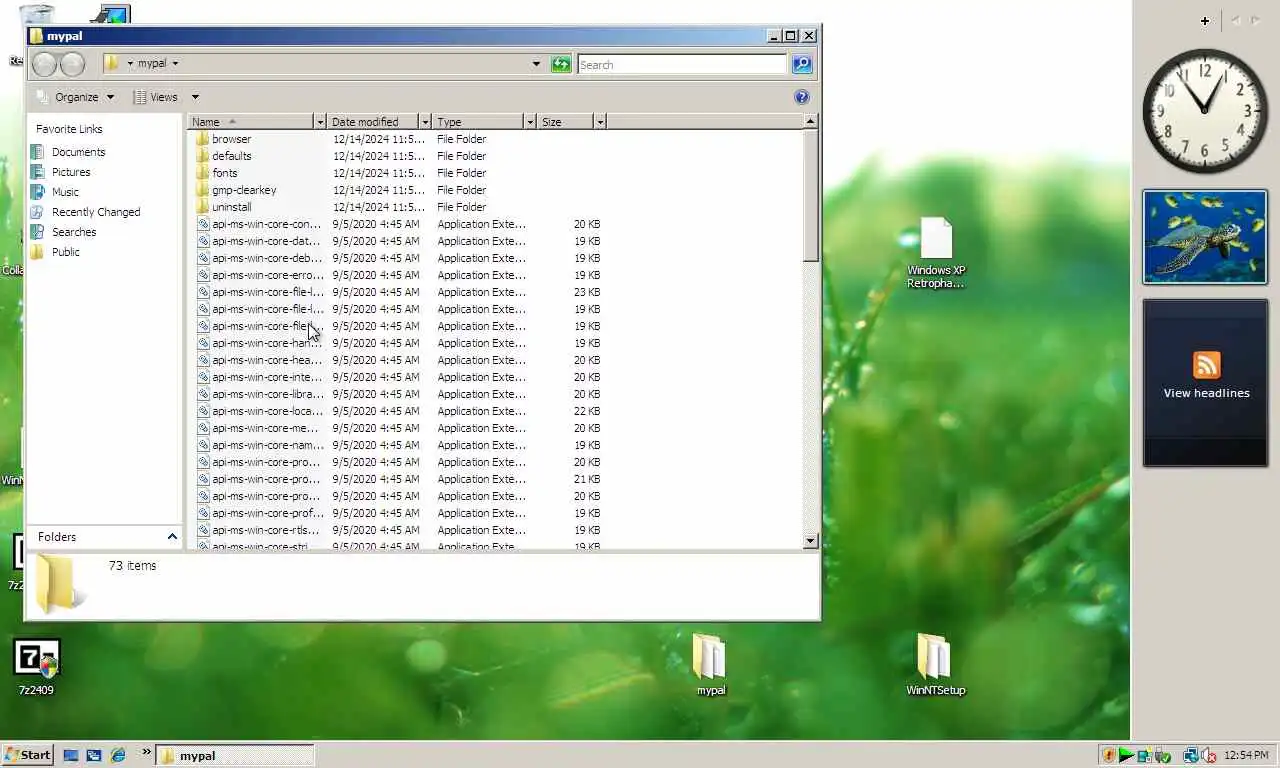Select the api-ms-win-core-loca... file
Viewport: 1280px width, 768px height.
click(x=260, y=411)
